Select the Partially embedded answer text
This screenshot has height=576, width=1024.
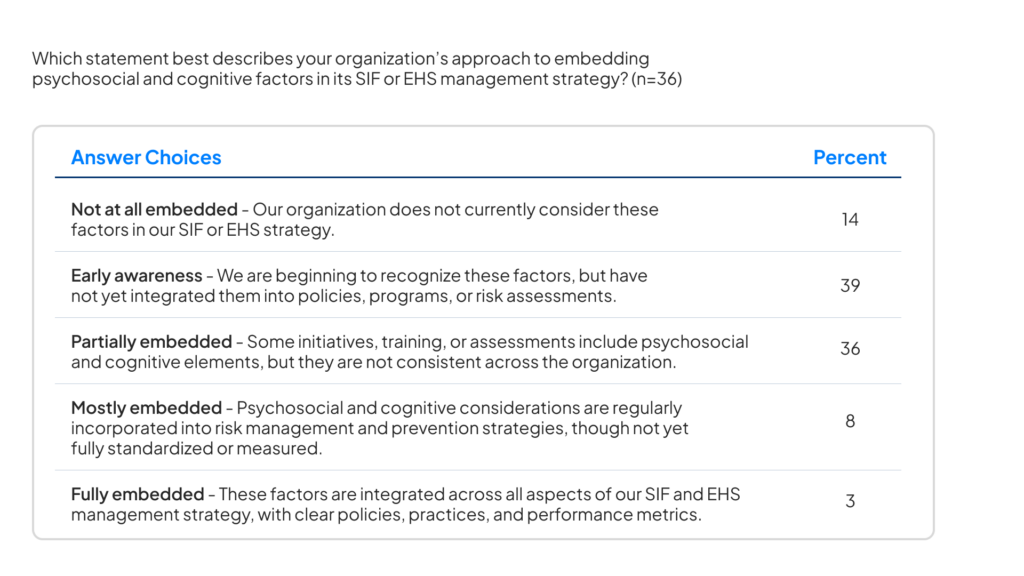point(409,351)
